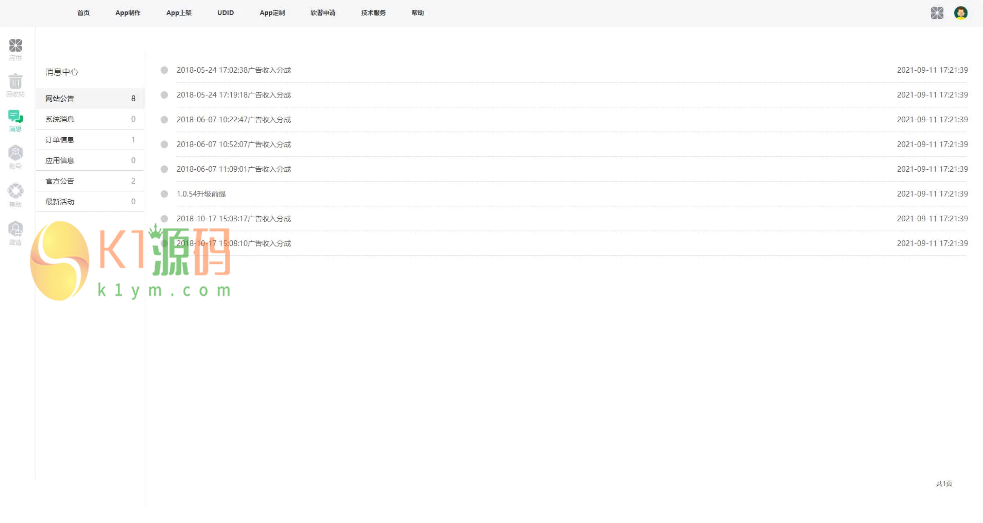Click the grid icon beside the avatar
Viewport: 983px width, 523px height.
(937, 13)
